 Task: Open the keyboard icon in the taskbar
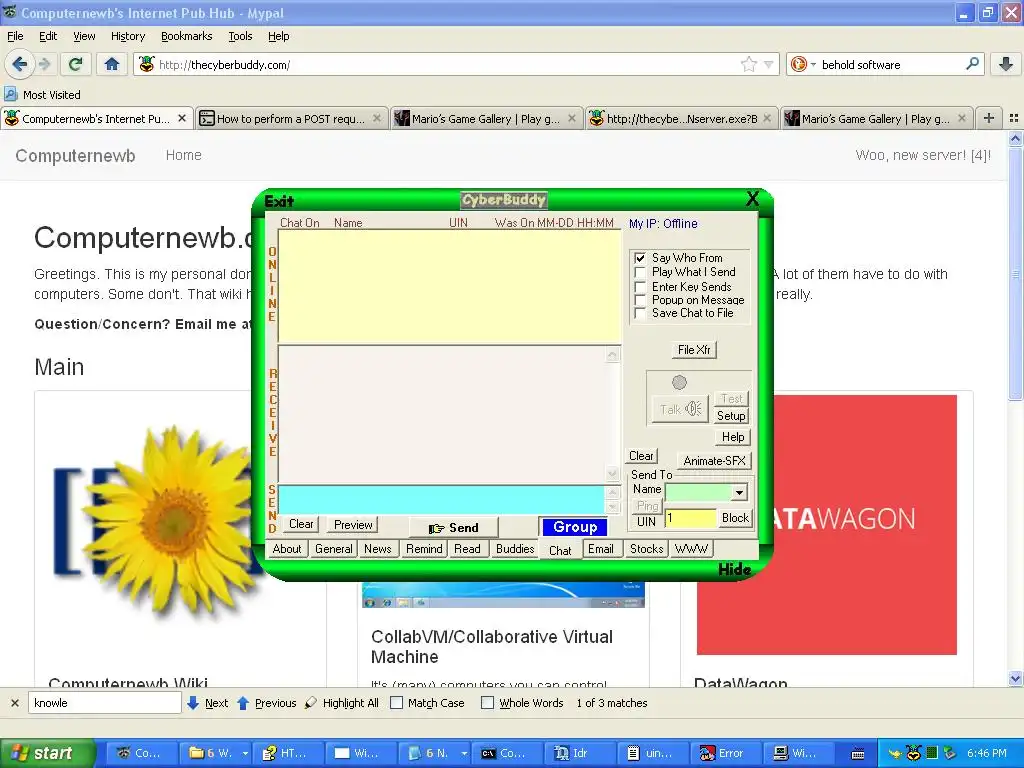[x=858, y=754]
